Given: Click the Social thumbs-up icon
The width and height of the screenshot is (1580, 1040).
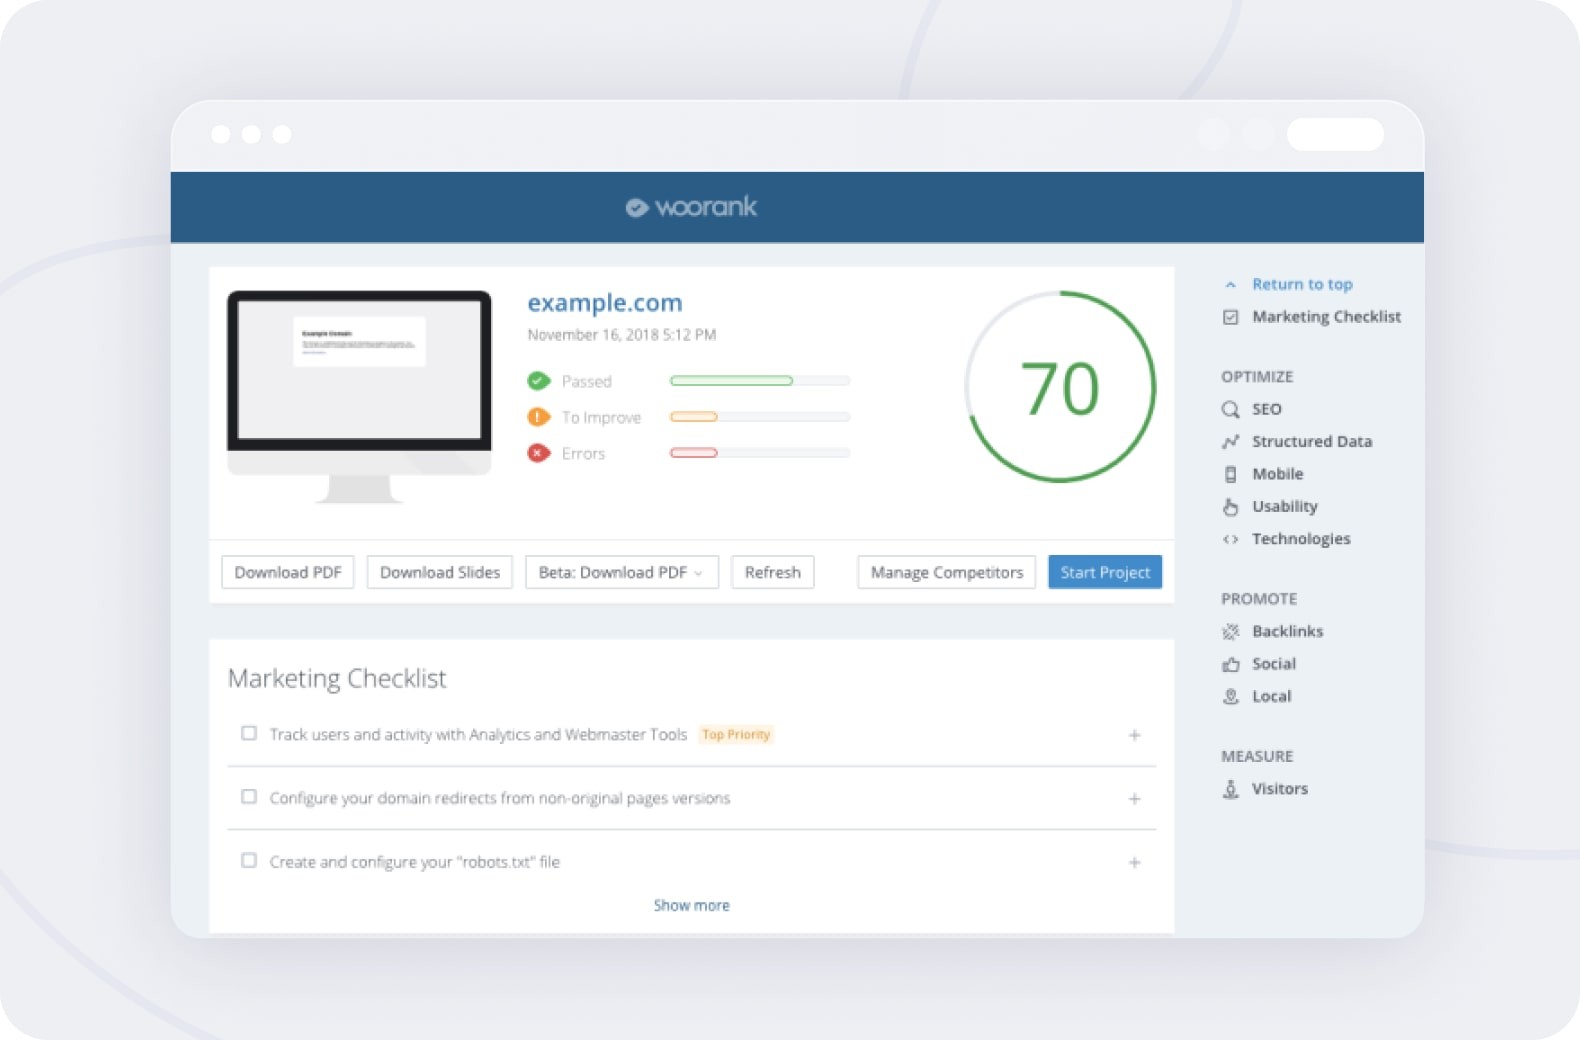Looking at the screenshot, I should pos(1230,664).
